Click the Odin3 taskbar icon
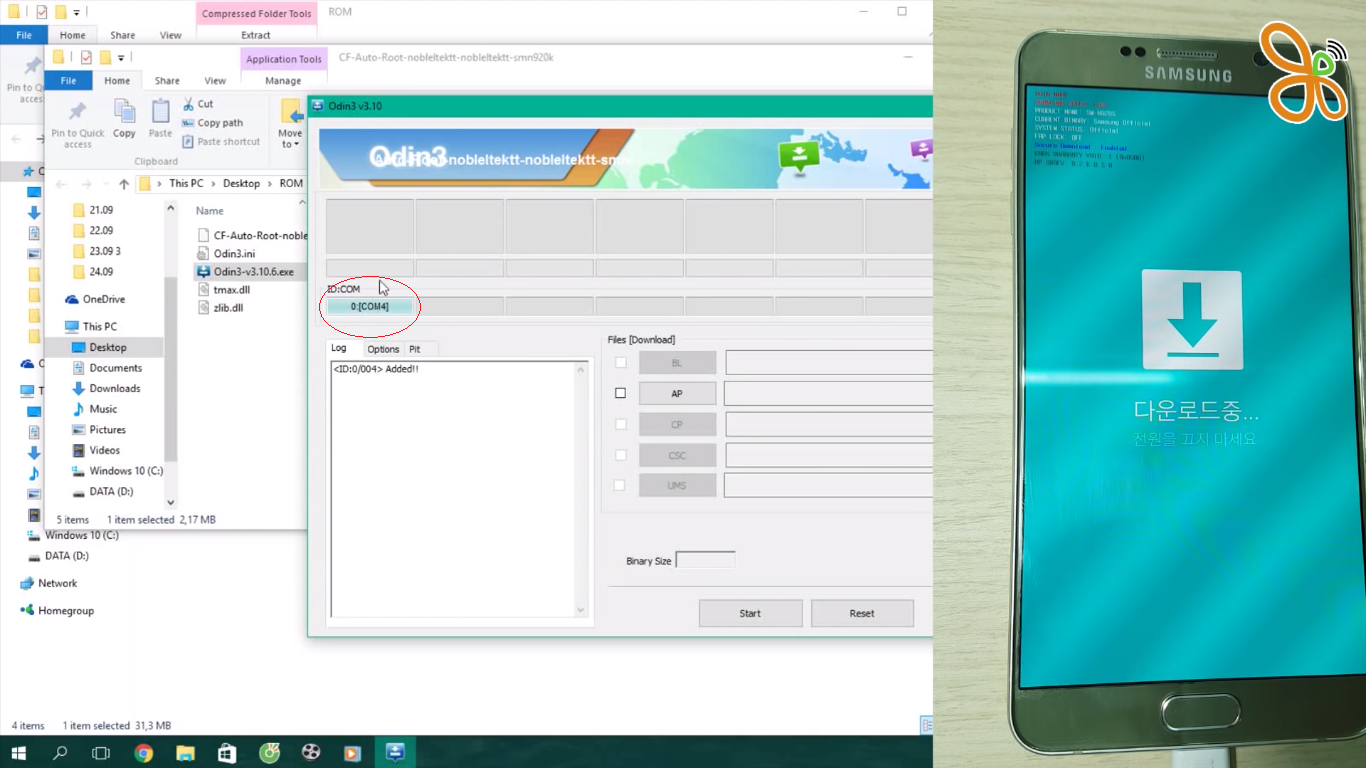The height and width of the screenshot is (768, 1366). (395, 752)
